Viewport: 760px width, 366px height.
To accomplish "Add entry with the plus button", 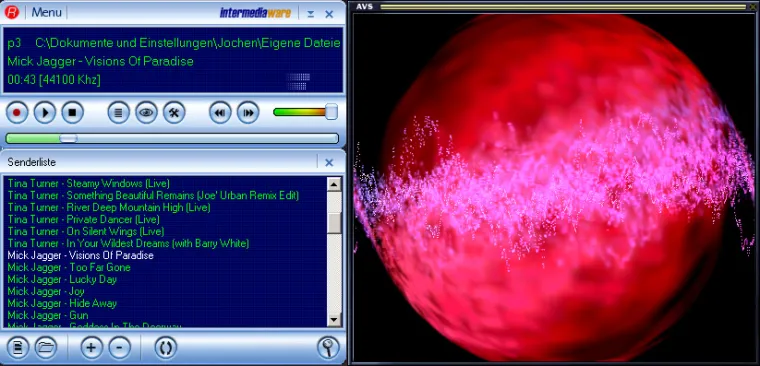I will 92,347.
